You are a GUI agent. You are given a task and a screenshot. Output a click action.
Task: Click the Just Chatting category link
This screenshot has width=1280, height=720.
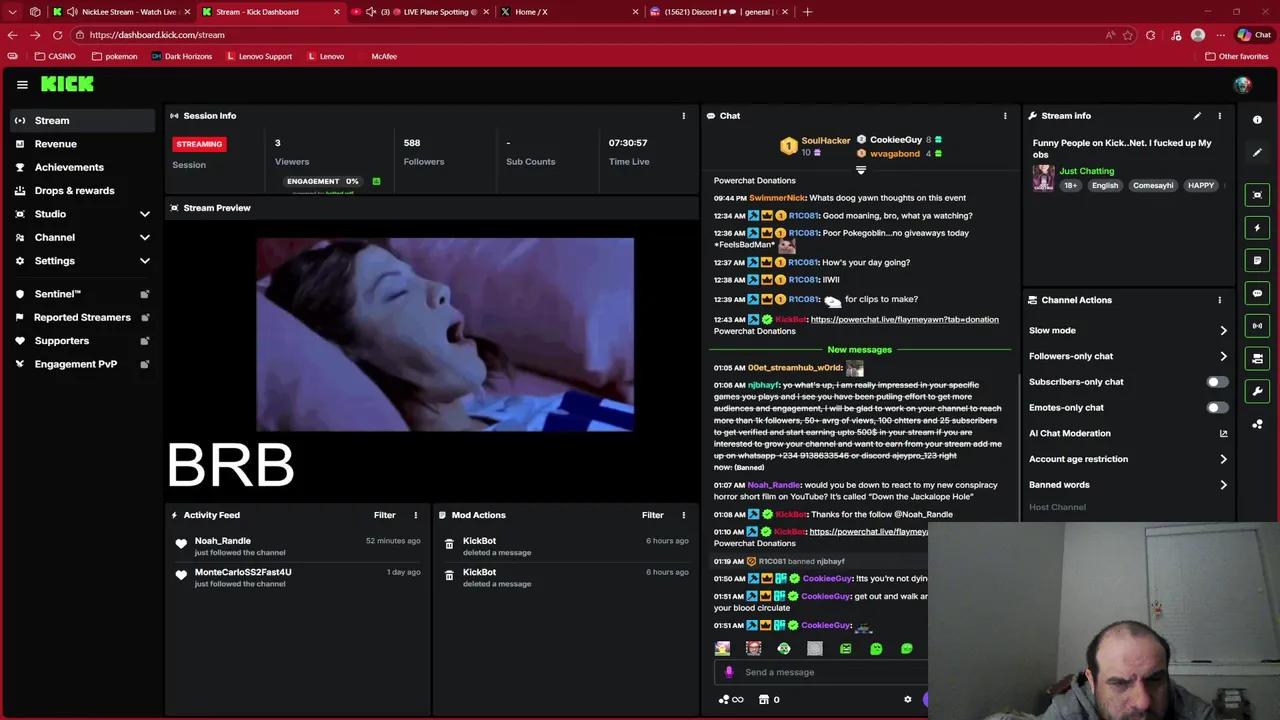(x=1086, y=171)
